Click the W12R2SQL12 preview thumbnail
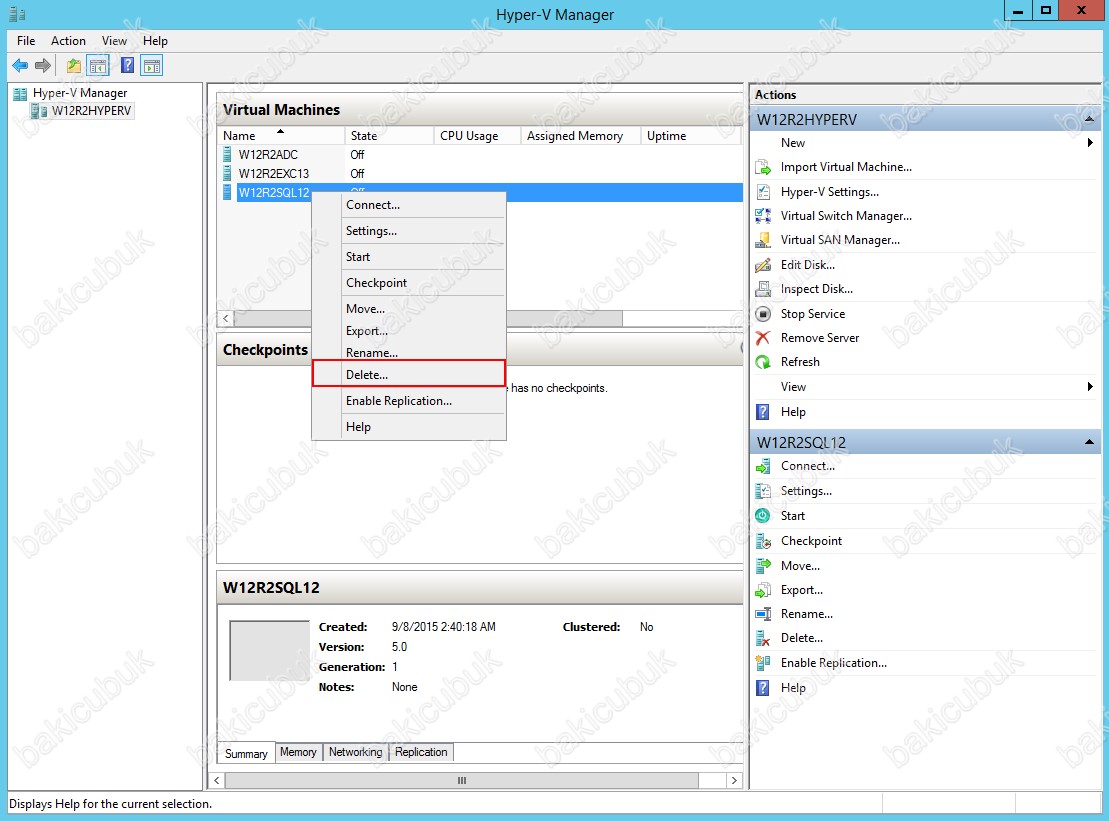 pyautogui.click(x=269, y=651)
